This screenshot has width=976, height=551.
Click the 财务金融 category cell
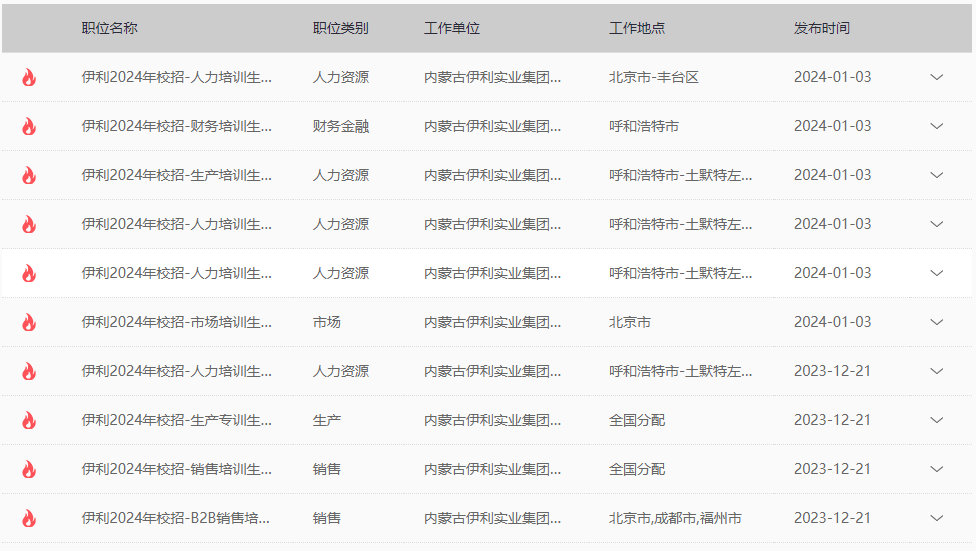point(340,126)
